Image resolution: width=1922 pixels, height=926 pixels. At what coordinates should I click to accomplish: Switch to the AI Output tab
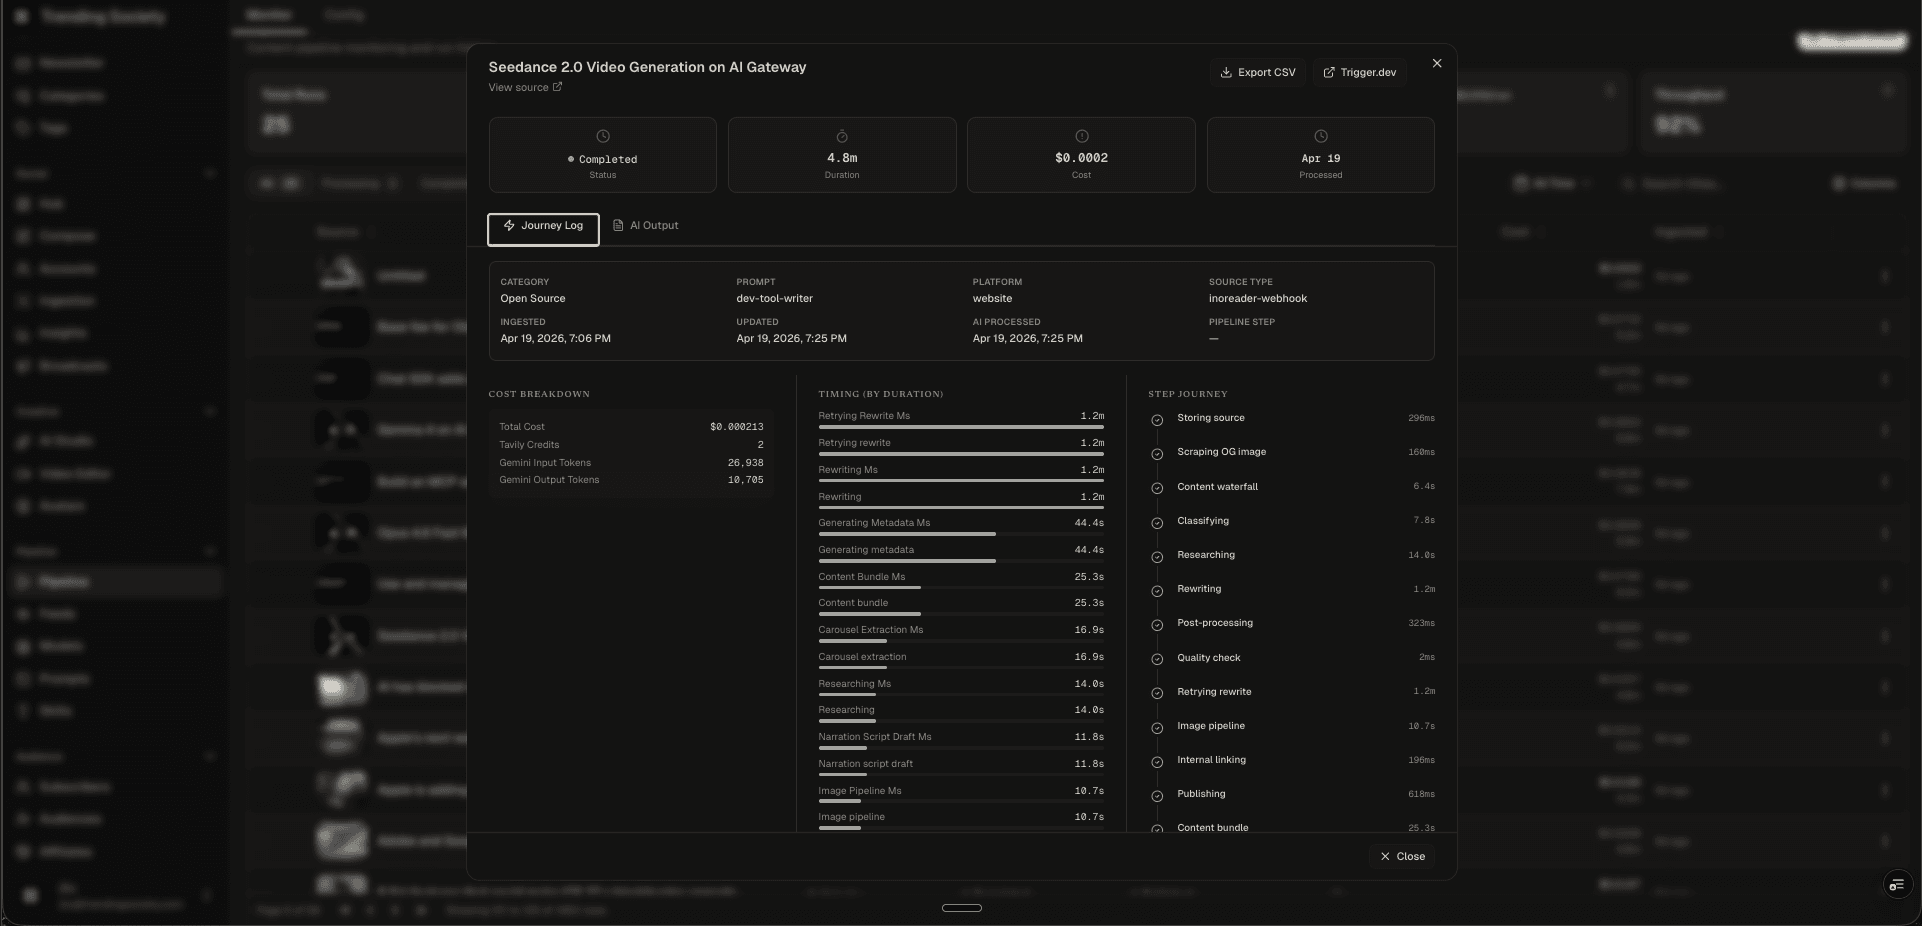point(646,226)
